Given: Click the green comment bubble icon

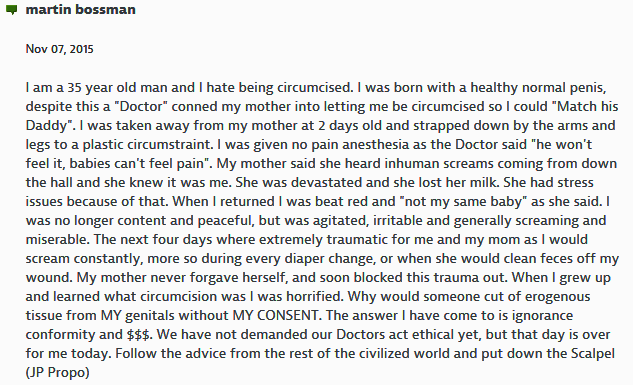Looking at the screenshot, I should (x=12, y=10).
